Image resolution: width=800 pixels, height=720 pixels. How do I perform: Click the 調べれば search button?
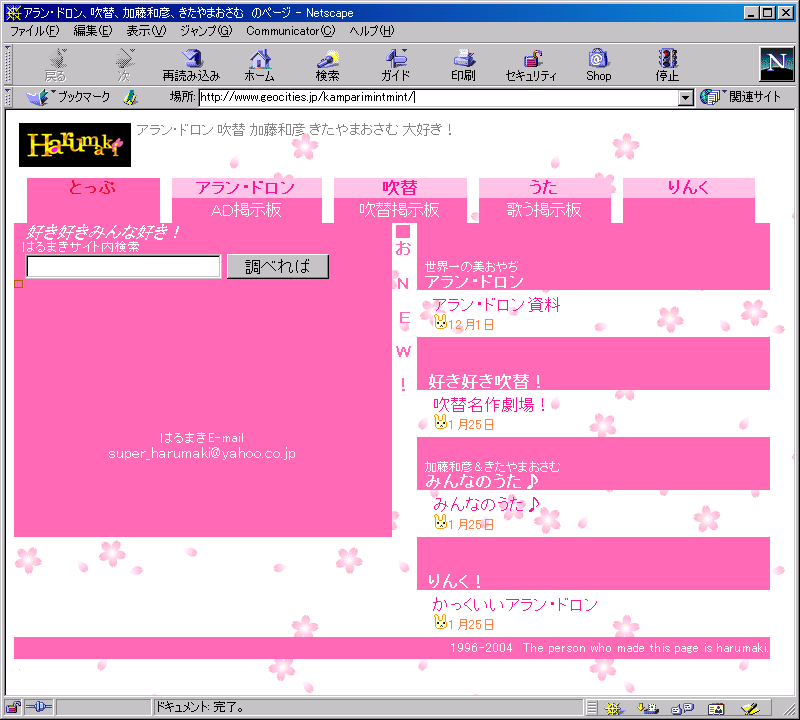pos(278,267)
